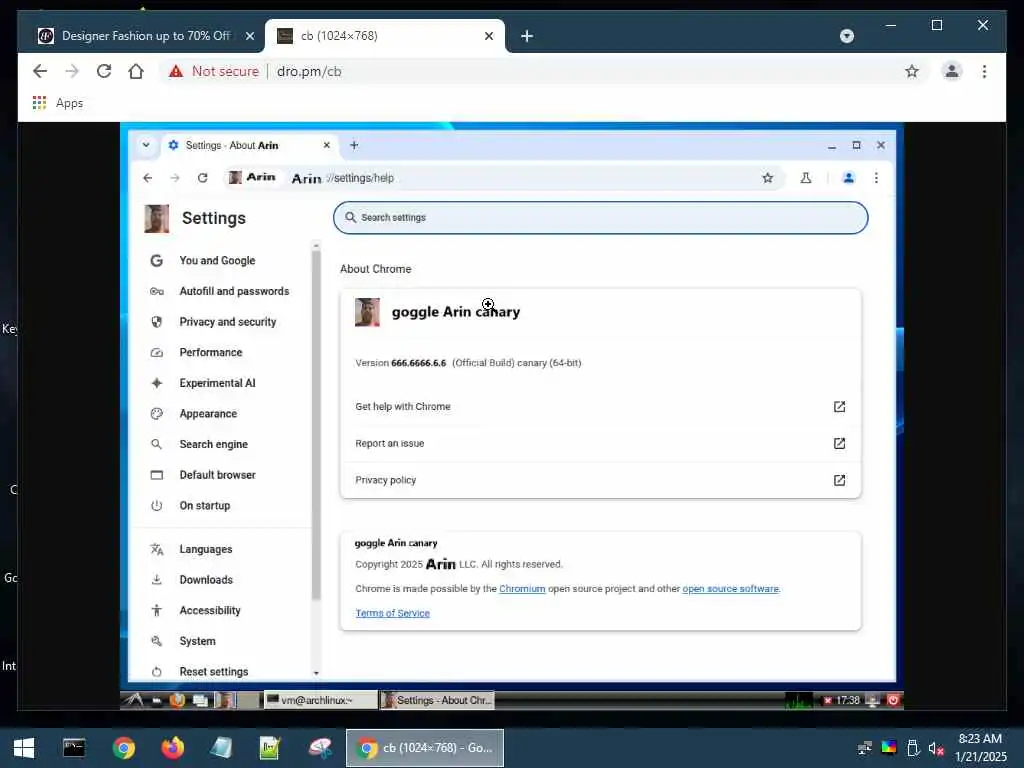Select the Settings - About Arin tab
1024x768 pixels.
pyautogui.click(x=248, y=145)
